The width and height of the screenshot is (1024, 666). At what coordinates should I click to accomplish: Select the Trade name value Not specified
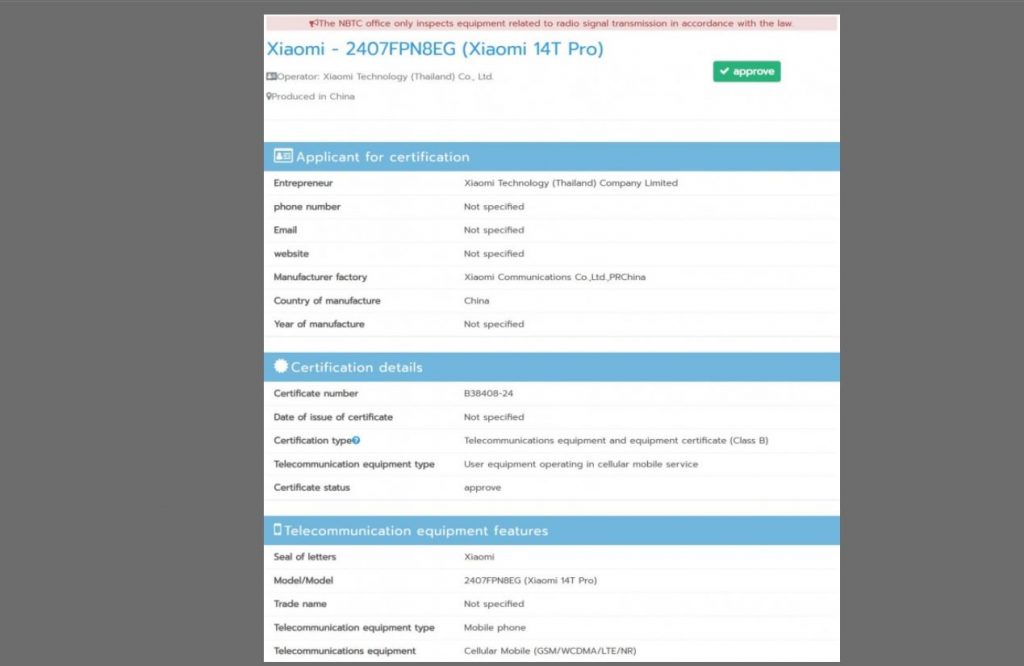pos(494,604)
